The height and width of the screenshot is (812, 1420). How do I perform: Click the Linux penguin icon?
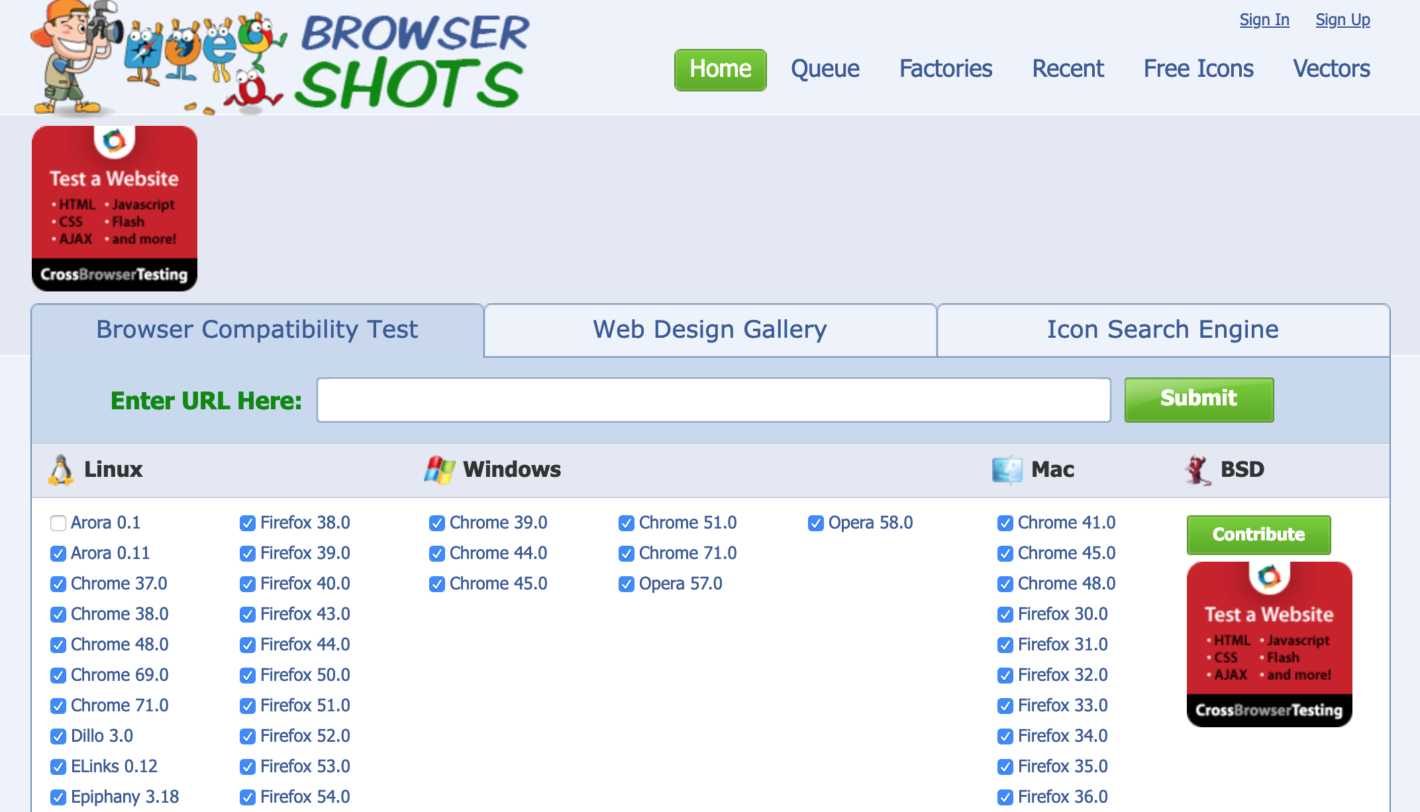(x=61, y=470)
